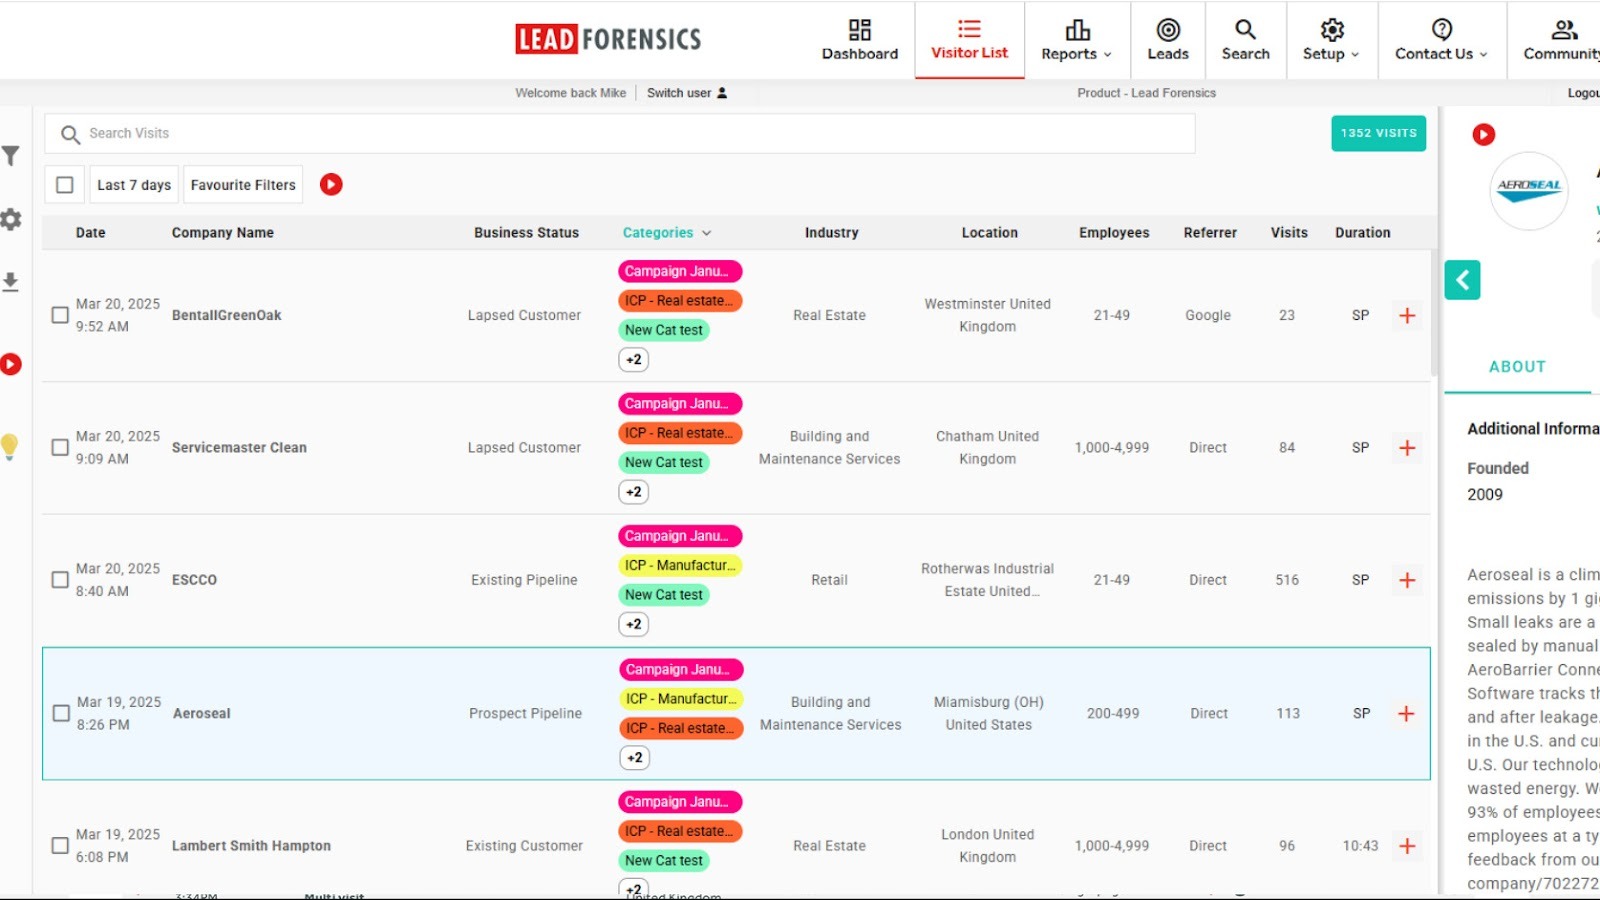Screen dimensions: 1600x900
Task: Sort by the Business Status column header
Action: (x=526, y=233)
